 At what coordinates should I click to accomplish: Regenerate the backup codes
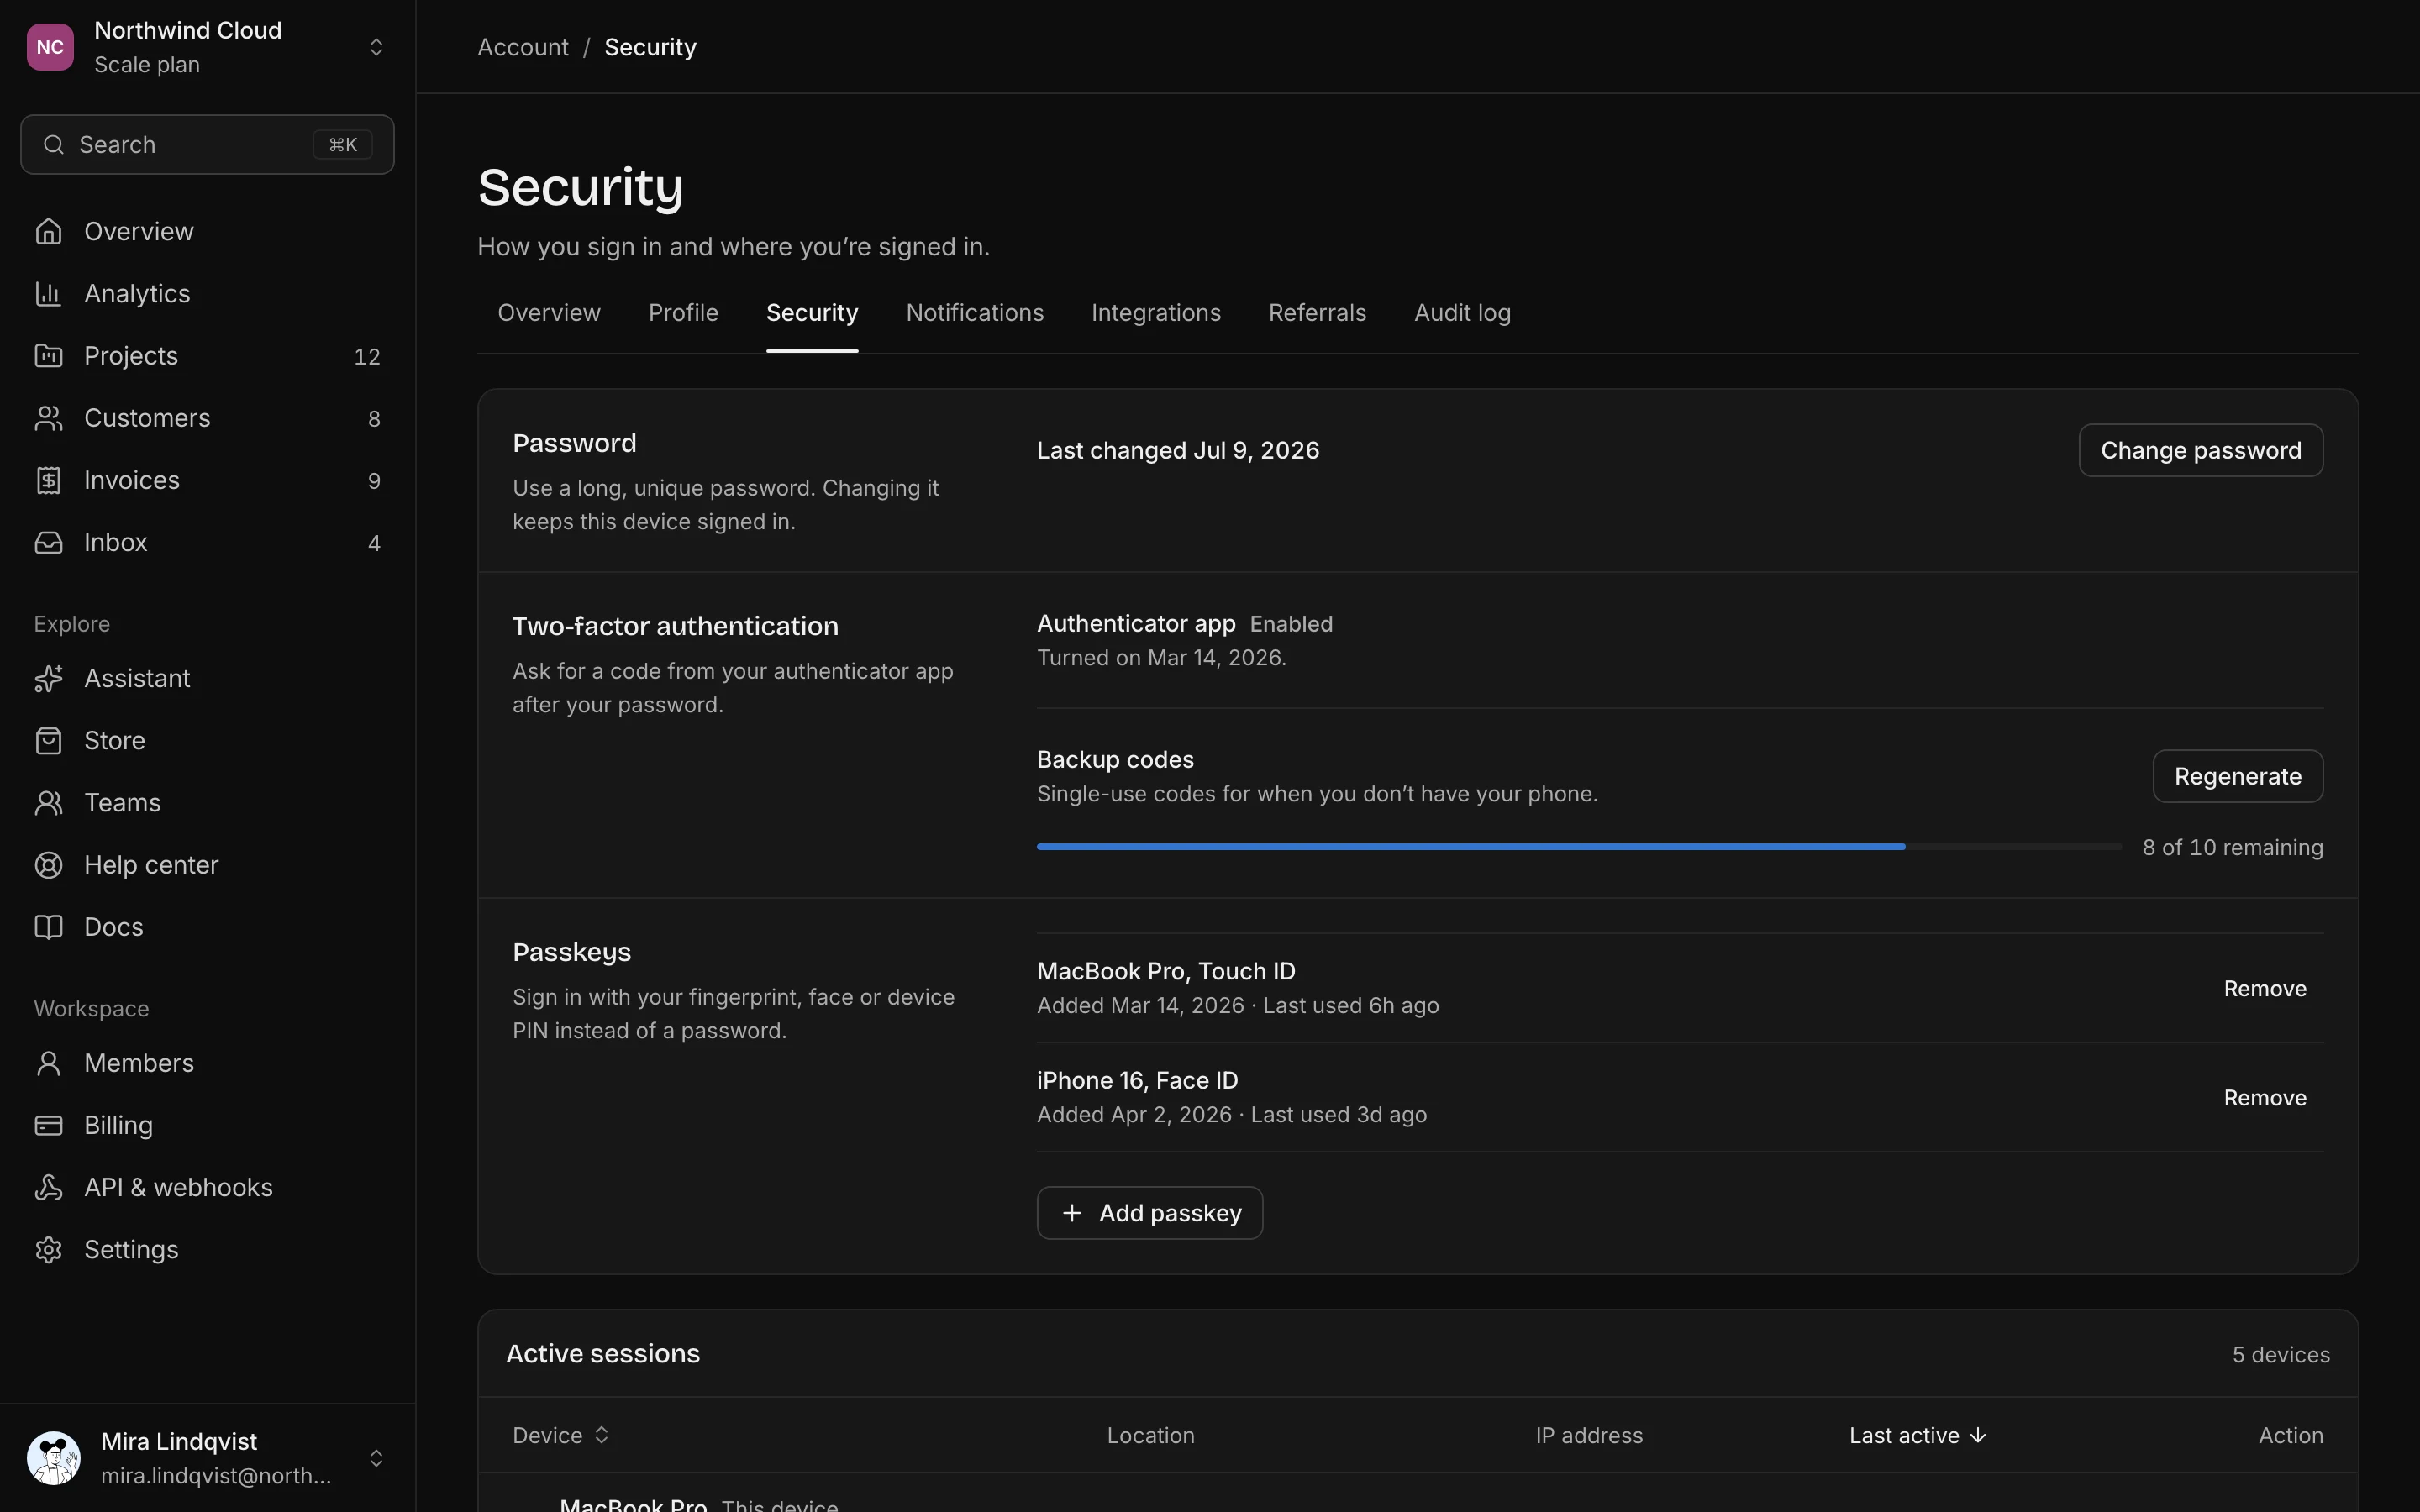(2237, 776)
